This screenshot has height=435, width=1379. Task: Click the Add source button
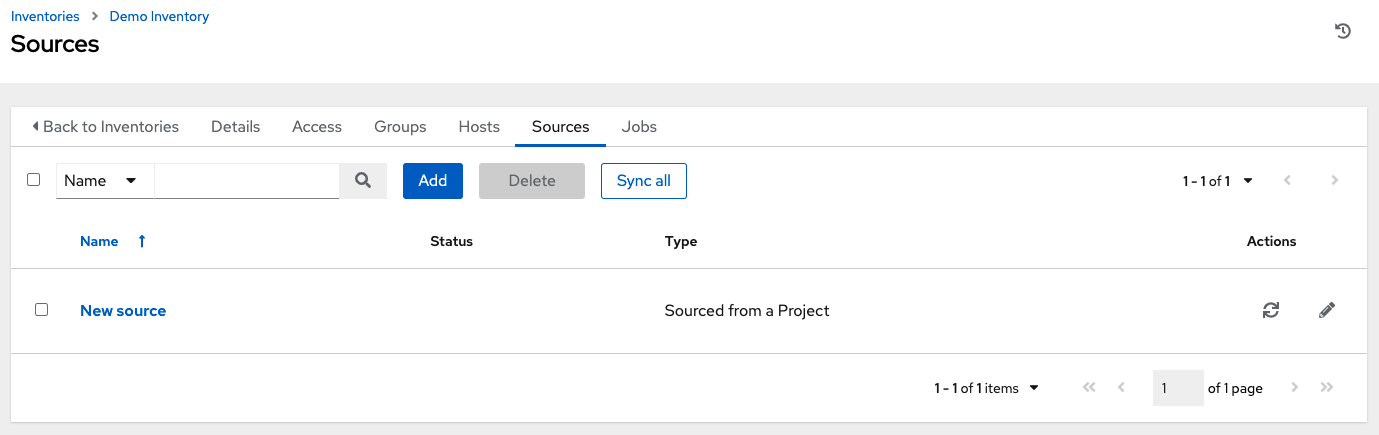pyautogui.click(x=432, y=181)
